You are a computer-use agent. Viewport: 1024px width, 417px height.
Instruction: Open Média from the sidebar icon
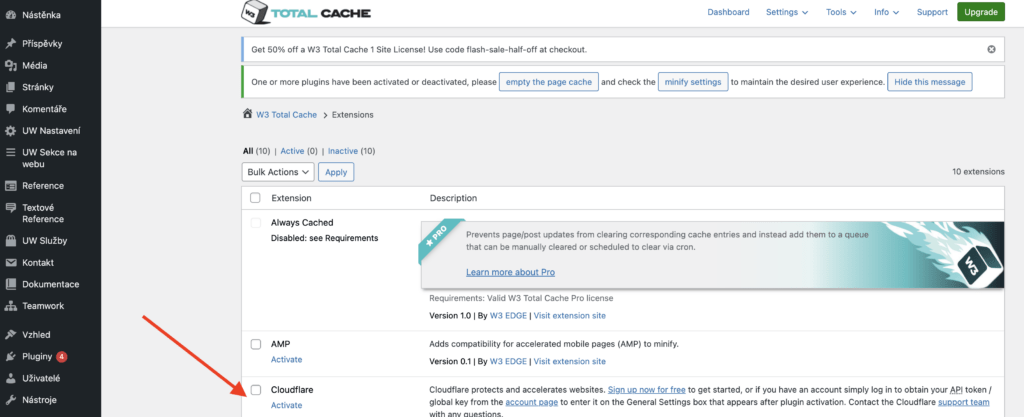(x=10, y=65)
